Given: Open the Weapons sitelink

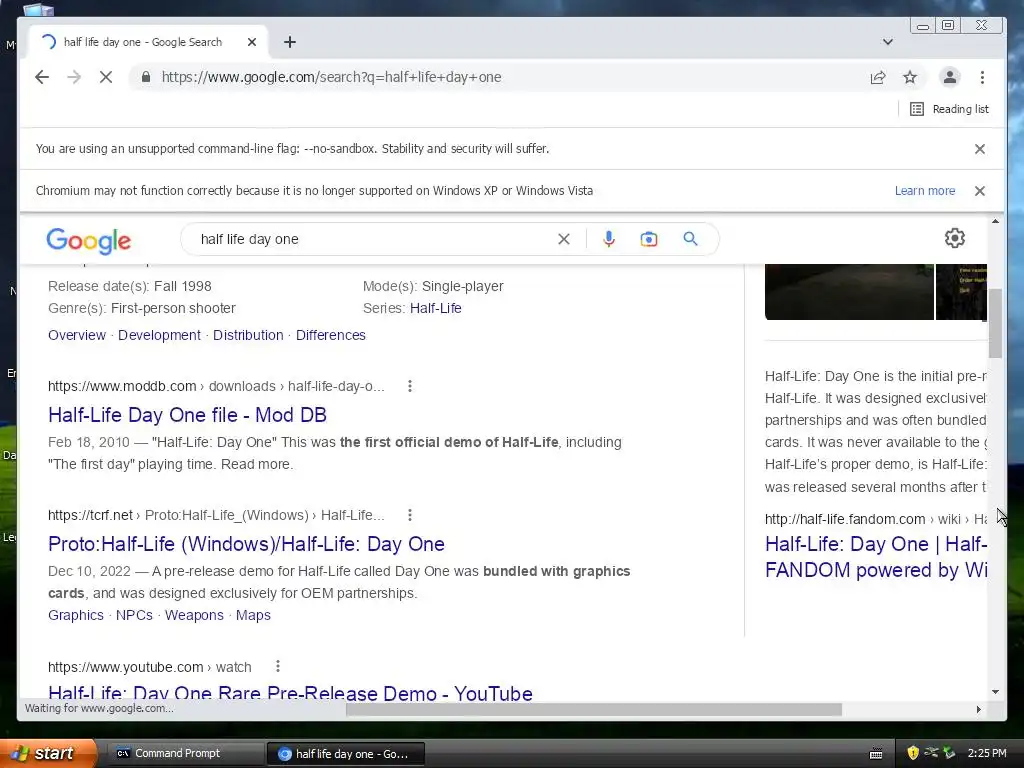Looking at the screenshot, I should pyautogui.click(x=194, y=615).
